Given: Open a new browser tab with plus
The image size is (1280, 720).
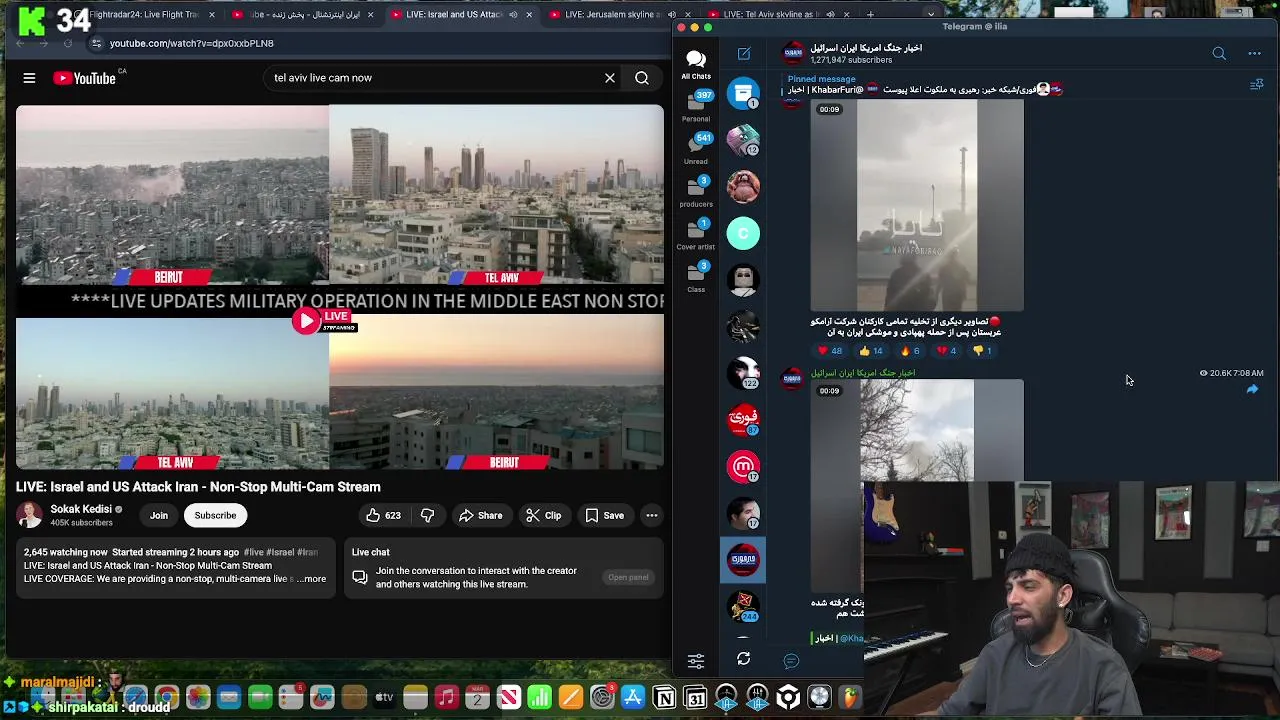Looking at the screenshot, I should tap(870, 15).
